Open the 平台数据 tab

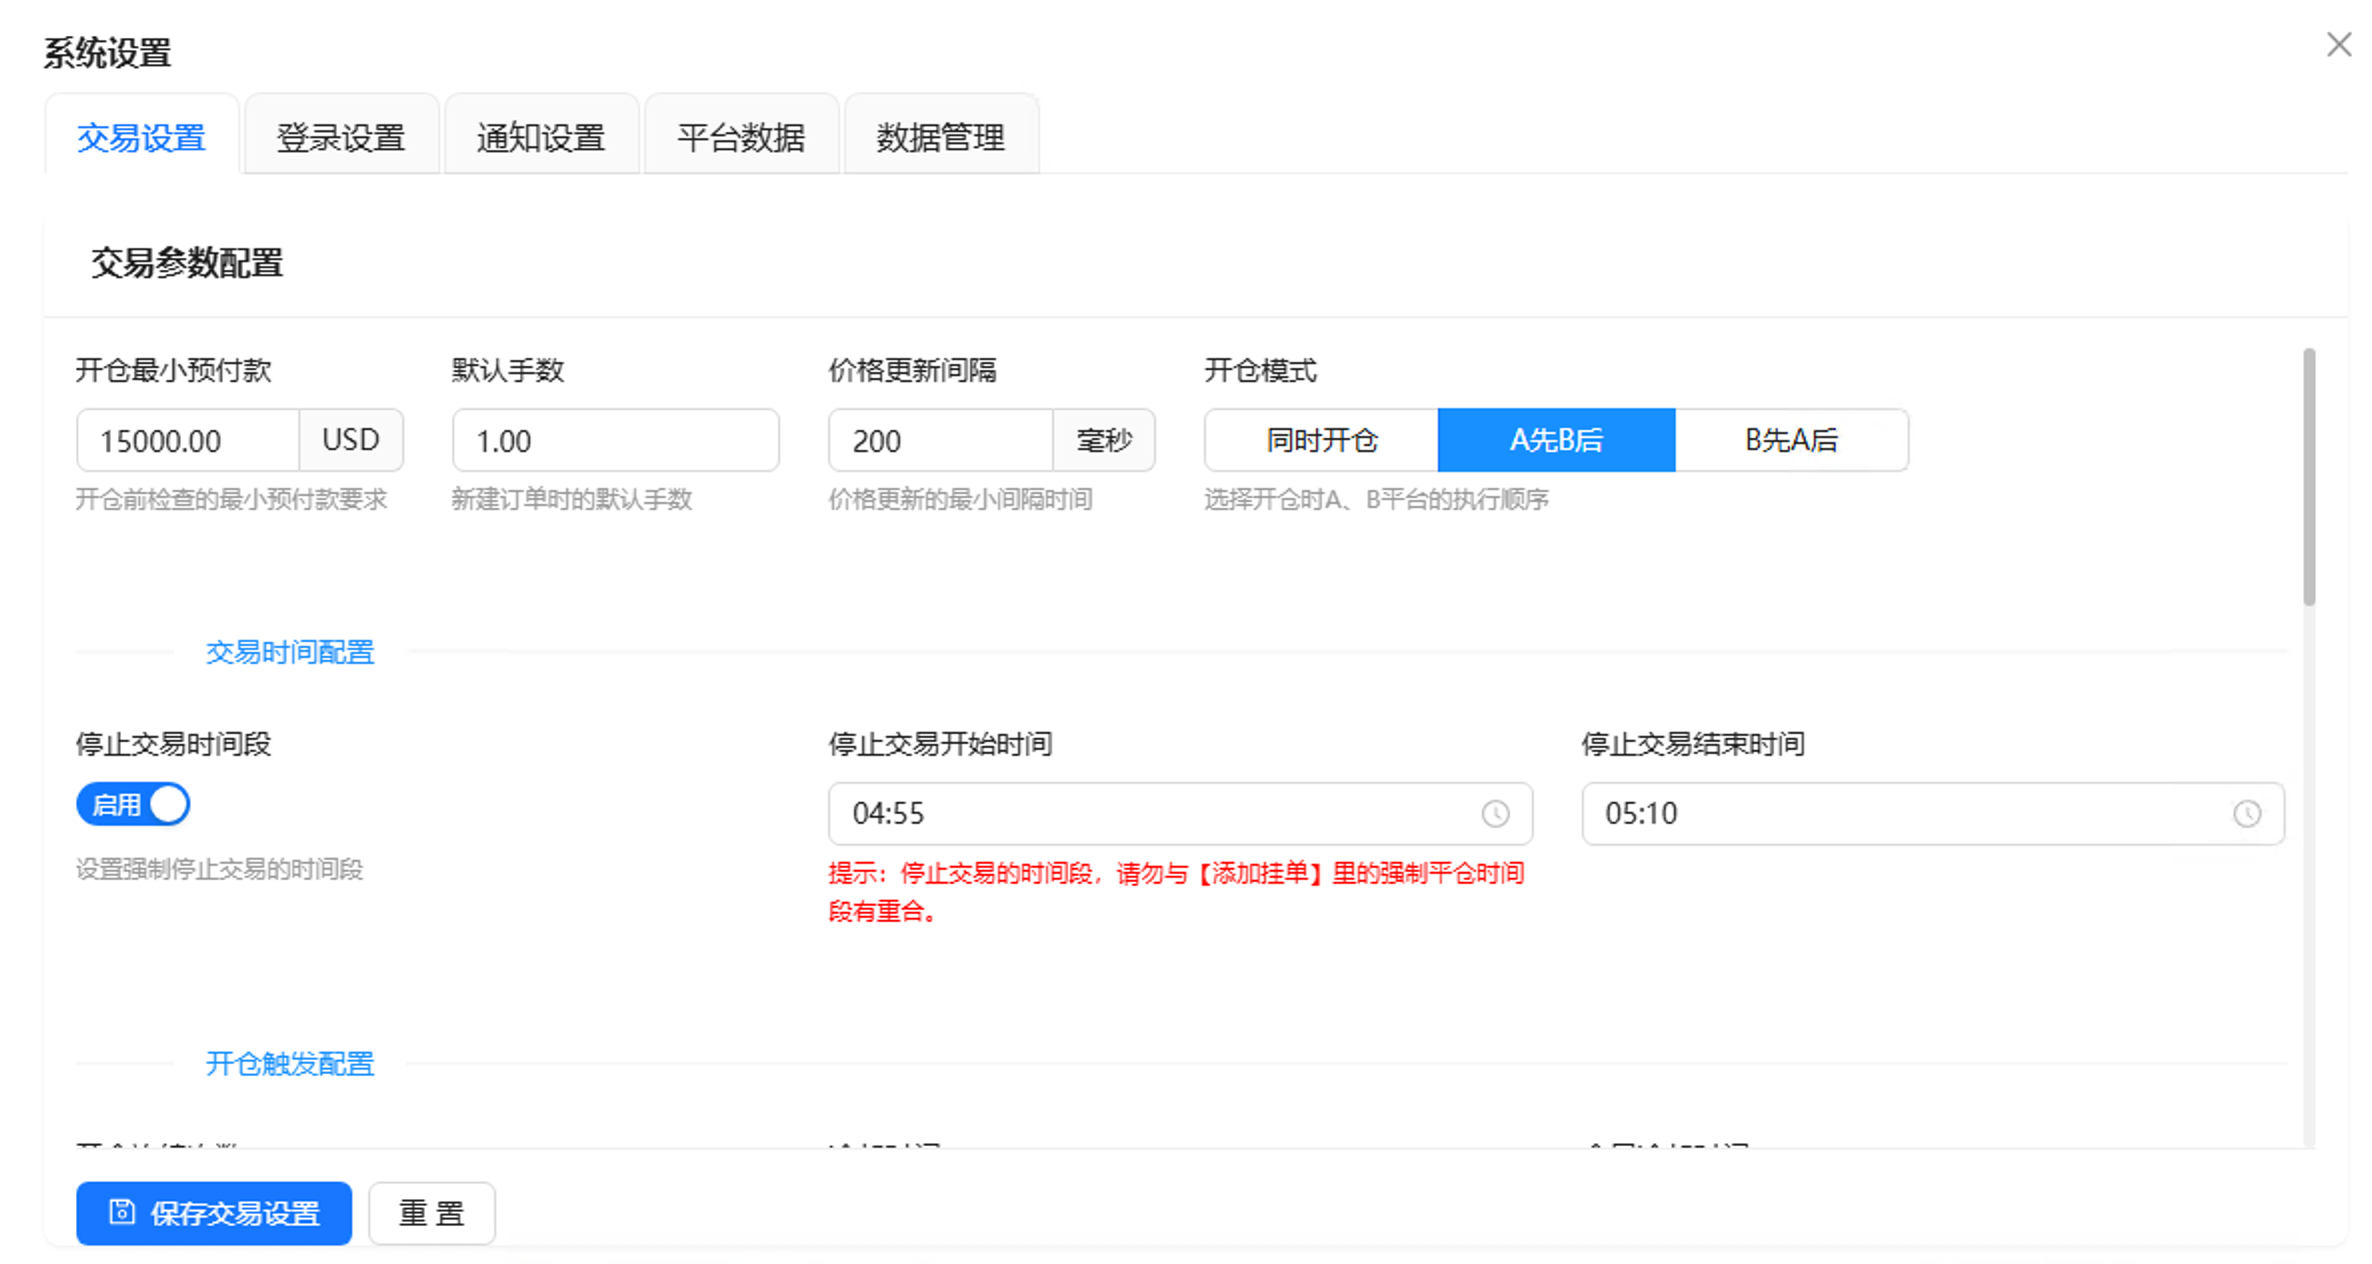(741, 137)
